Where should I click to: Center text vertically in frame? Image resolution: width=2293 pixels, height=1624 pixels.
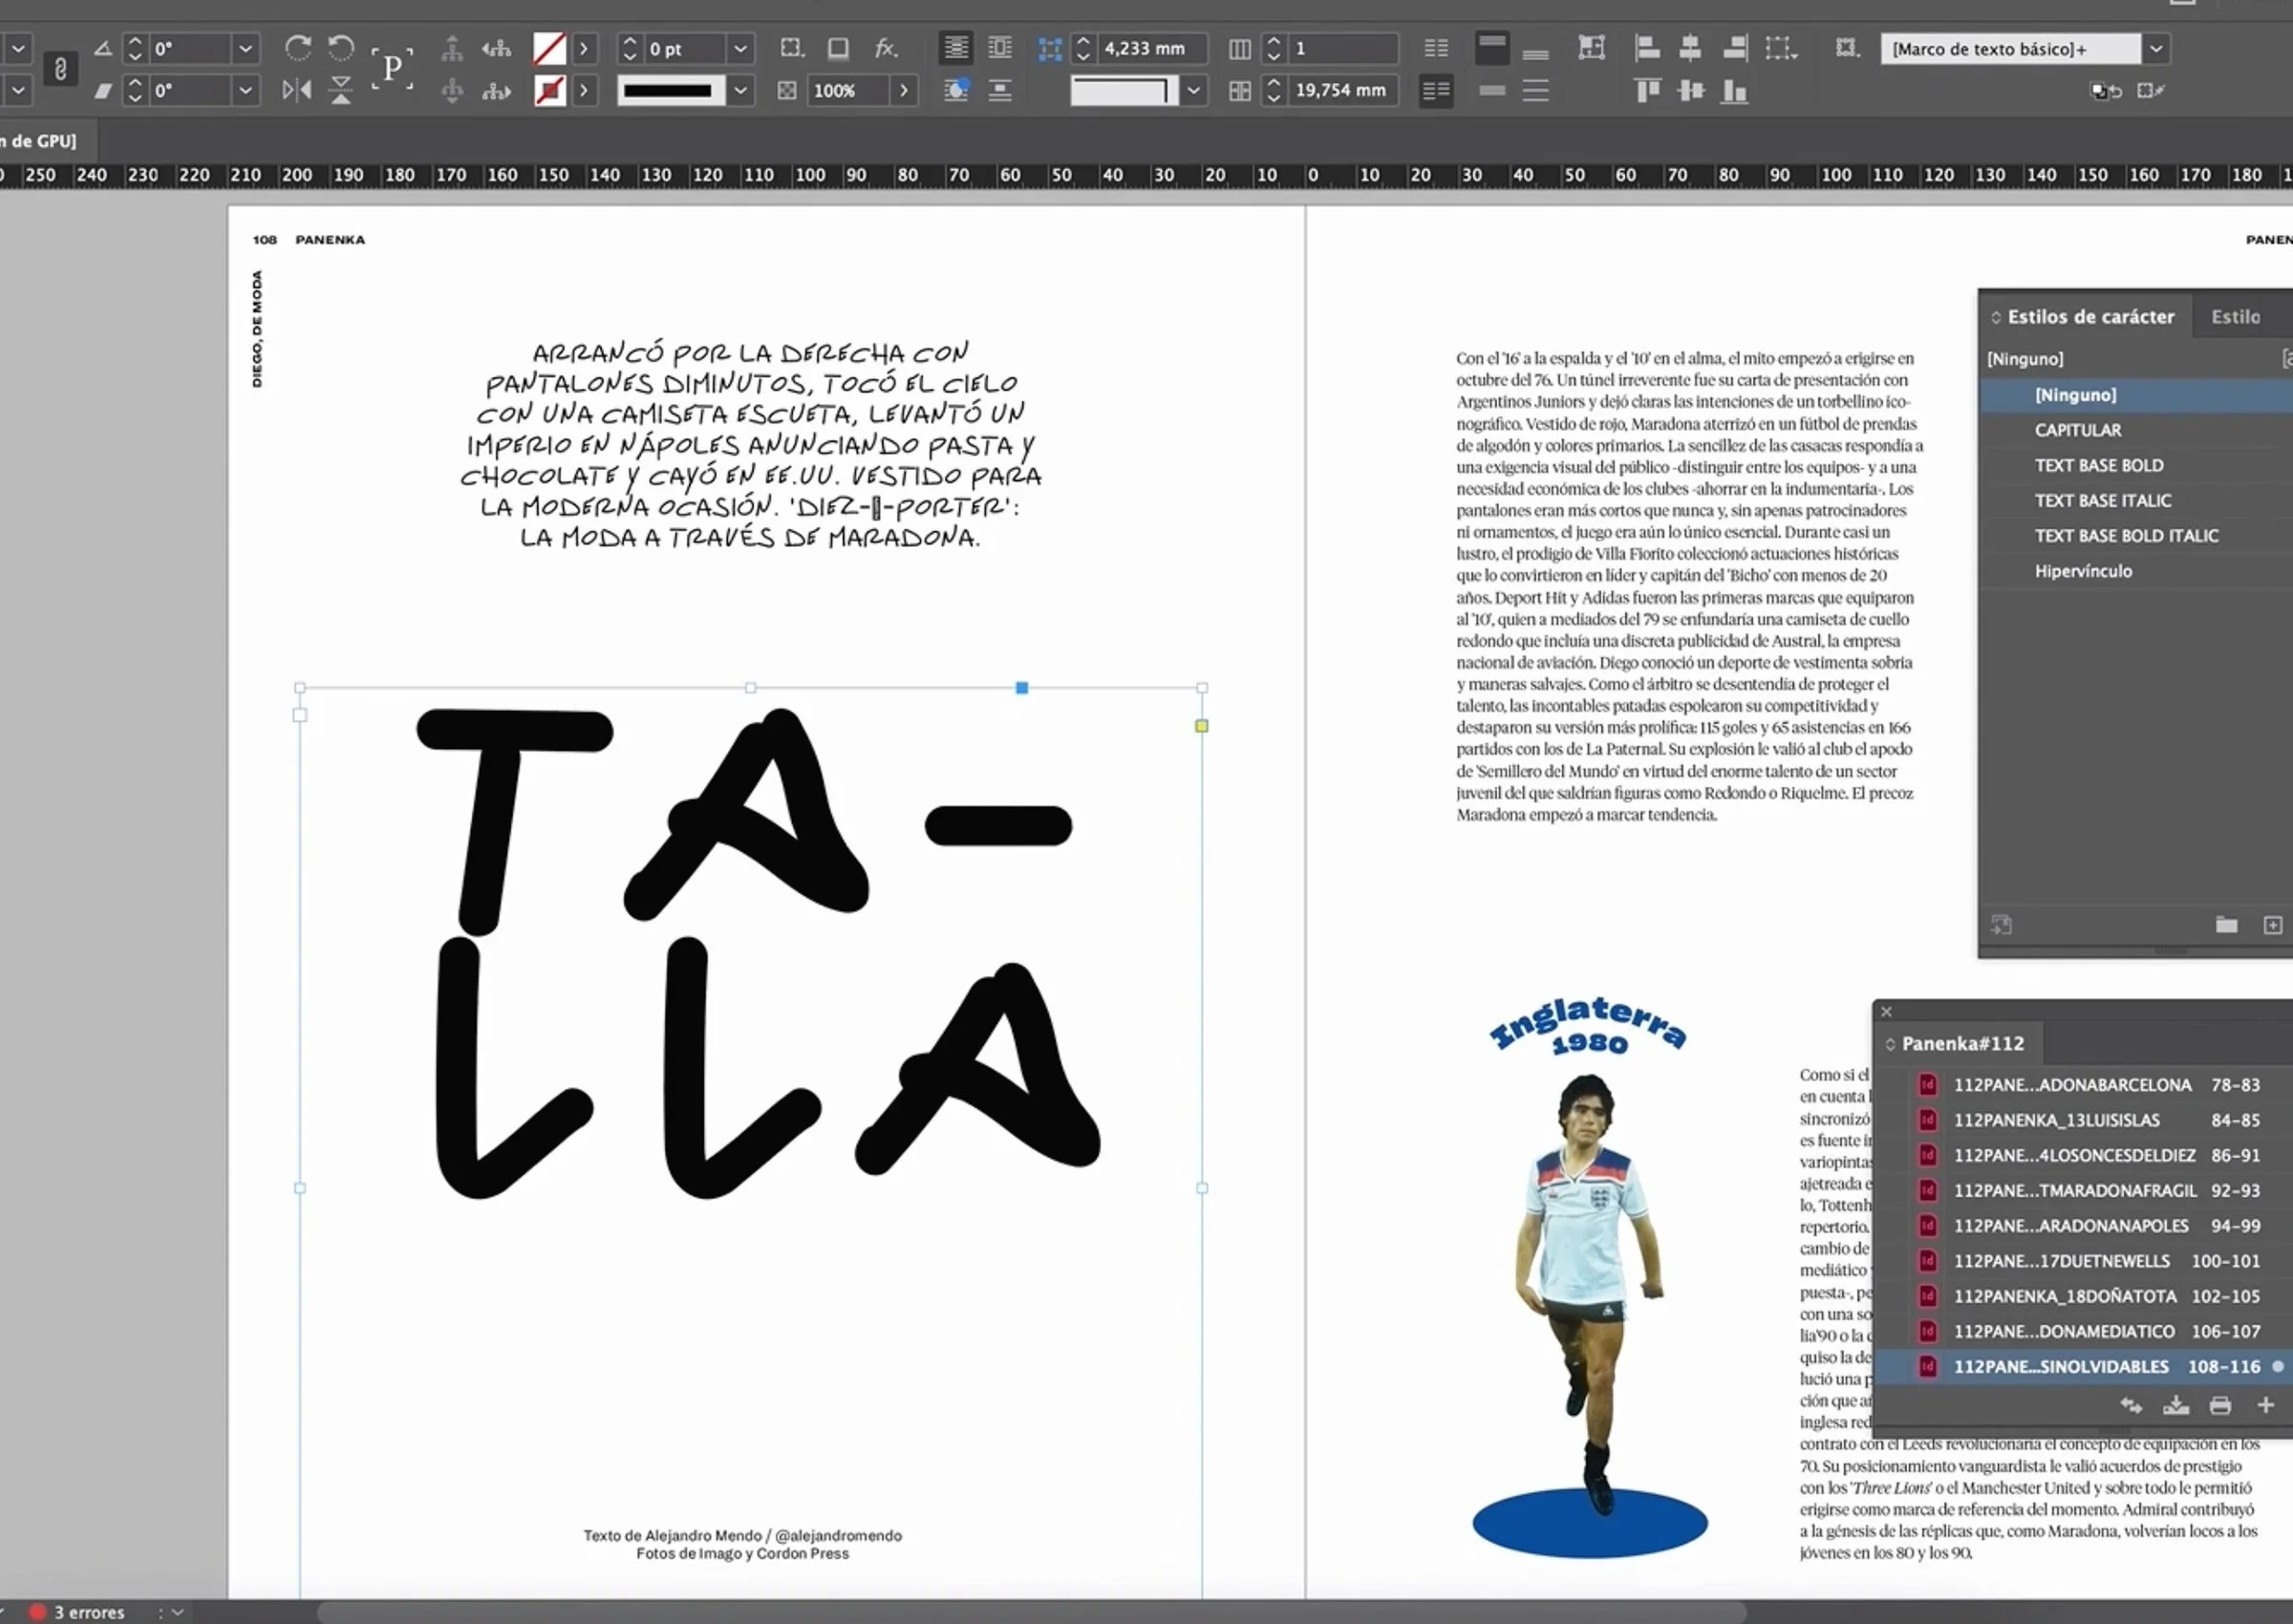[1492, 91]
